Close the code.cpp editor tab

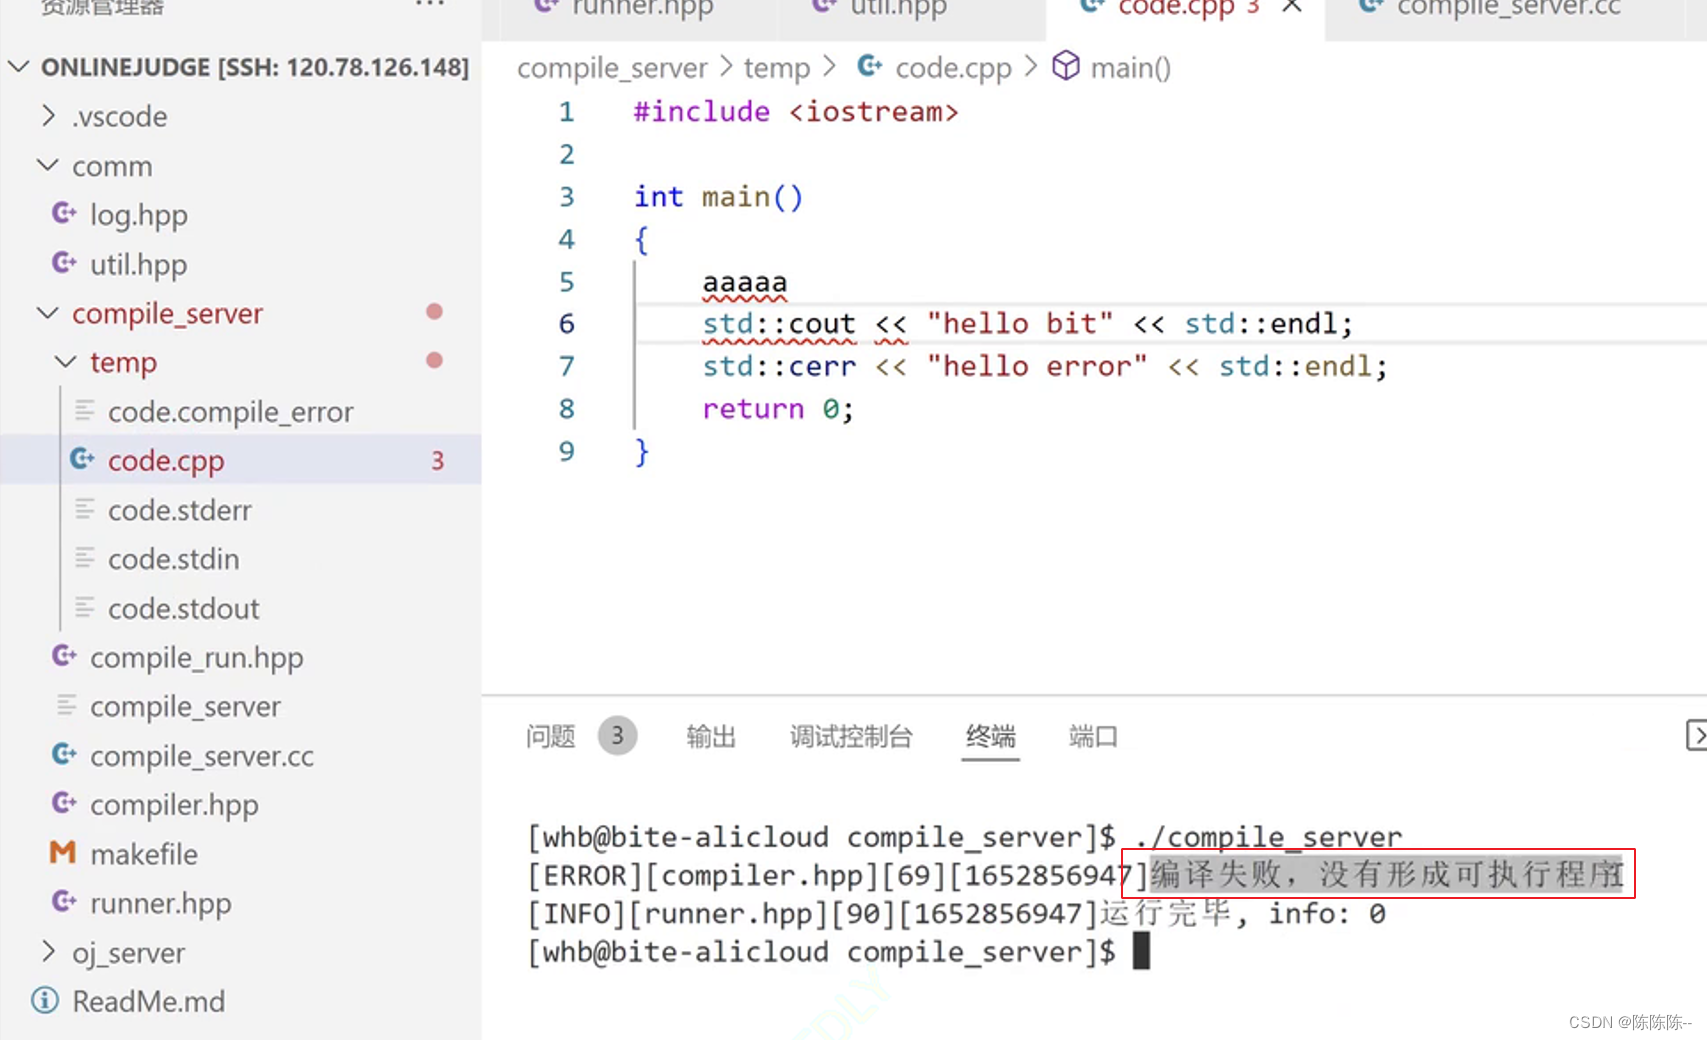coord(1292,7)
